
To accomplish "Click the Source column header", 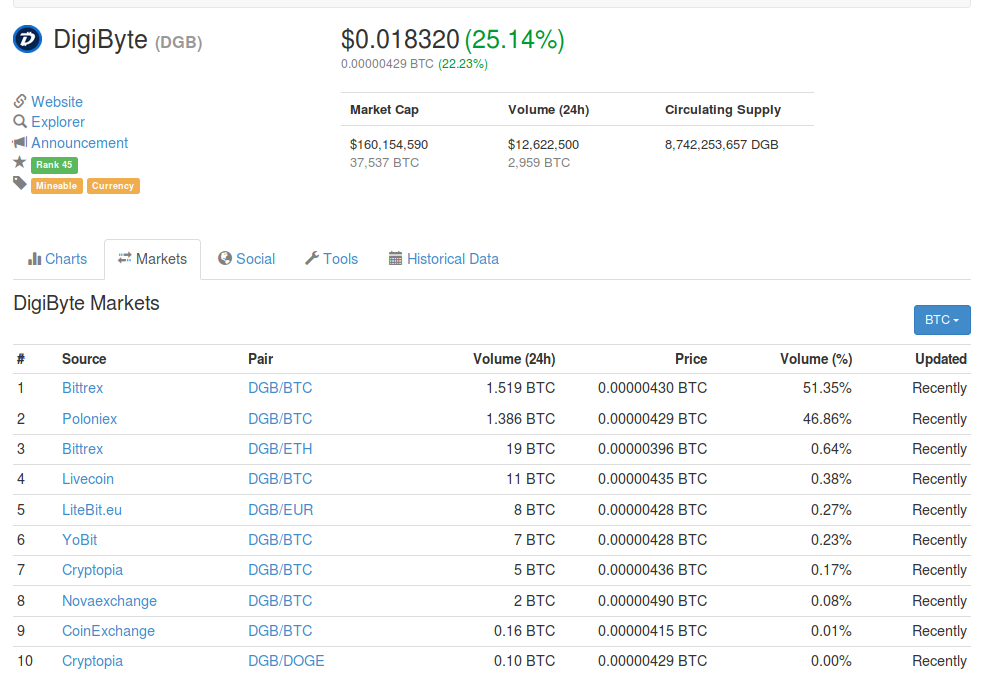I will [84, 359].
